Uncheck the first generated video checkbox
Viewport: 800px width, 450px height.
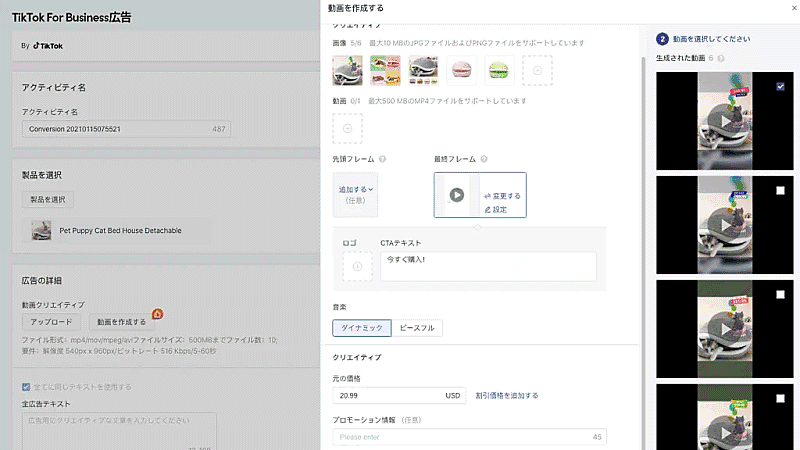pyautogui.click(x=780, y=87)
